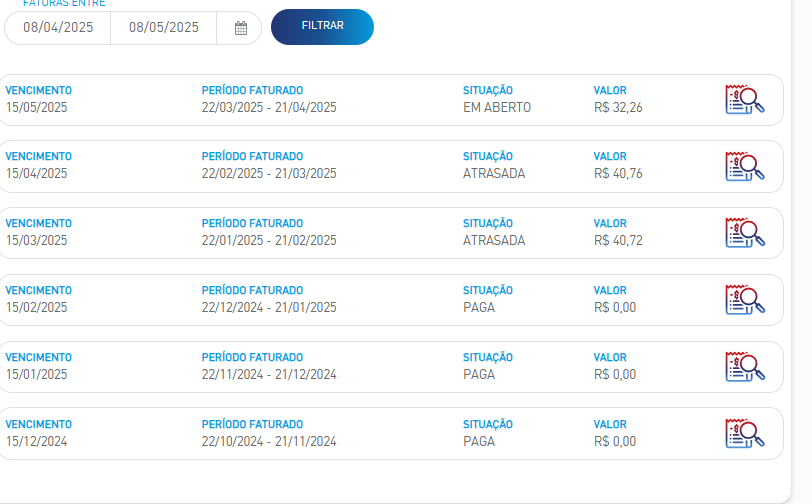Select the R$ 40,76 overdue invoice row
Image resolution: width=812 pixels, height=504 pixels.
point(389,166)
